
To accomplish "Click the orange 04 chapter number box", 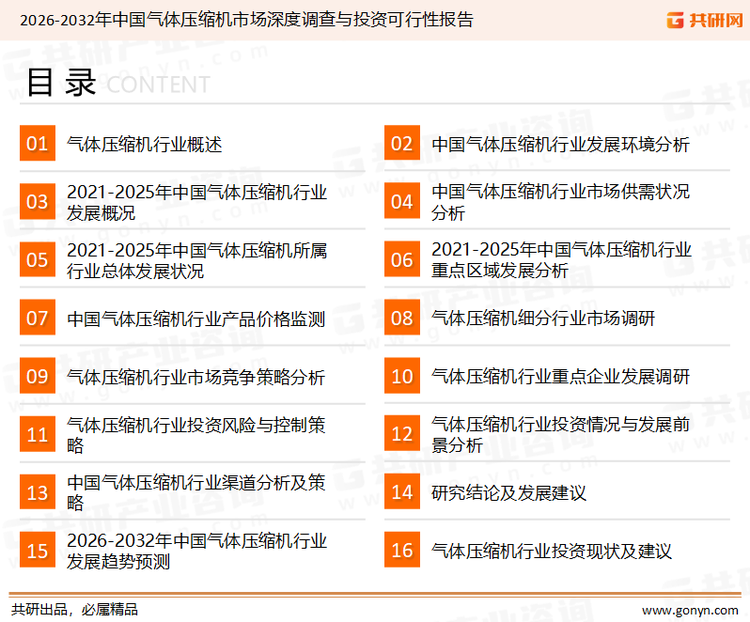I will pos(402,201).
